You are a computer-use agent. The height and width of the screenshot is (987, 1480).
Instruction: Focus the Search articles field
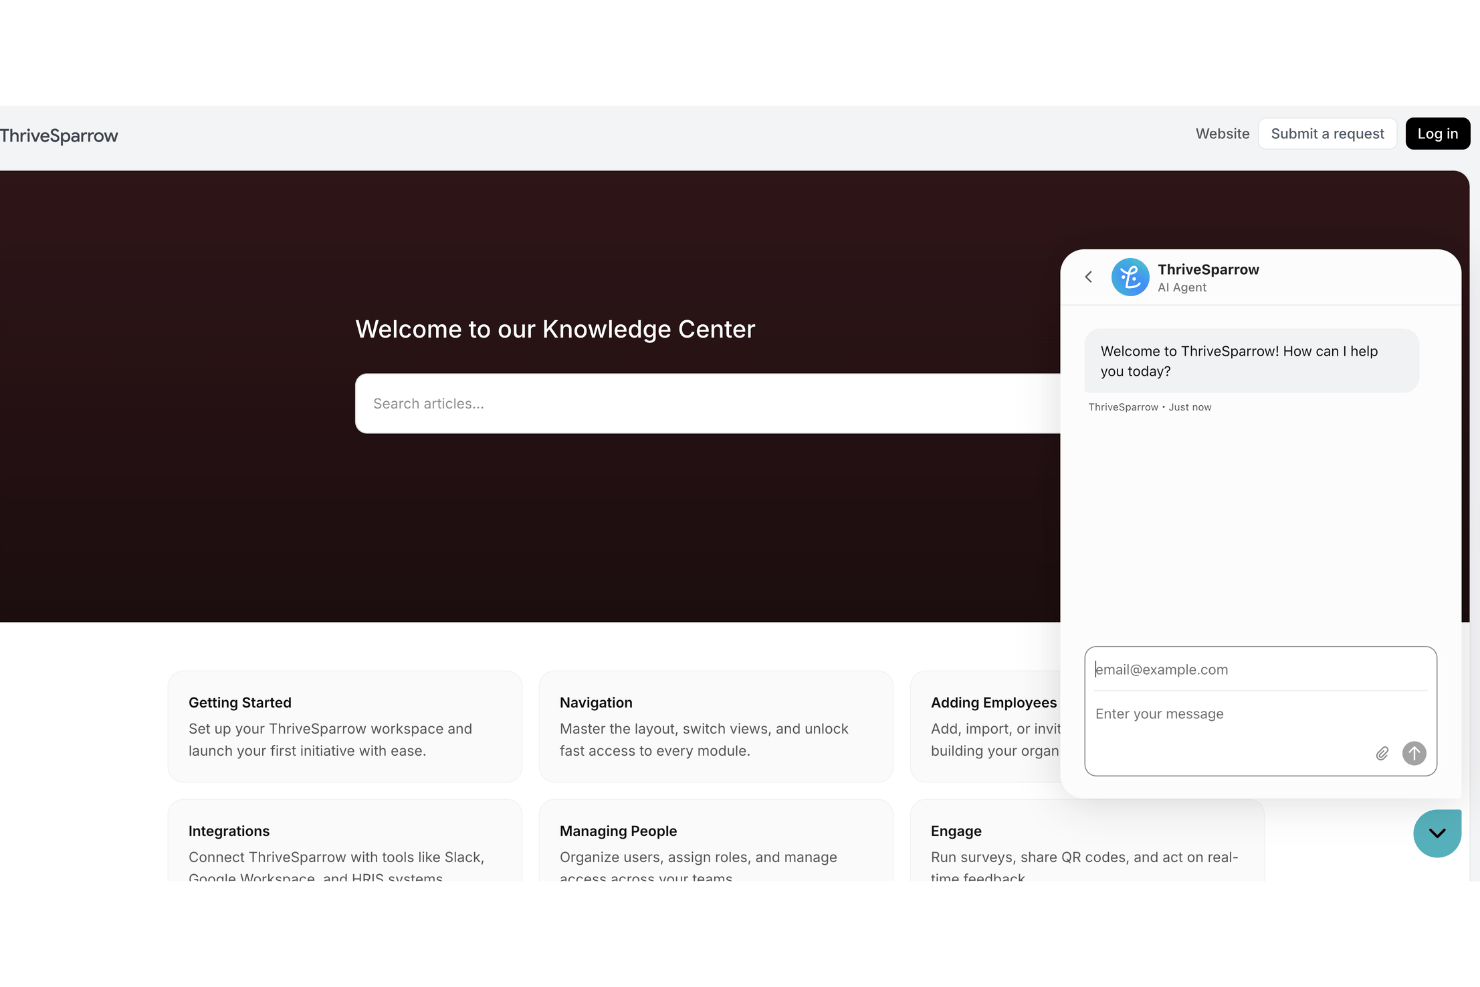(708, 404)
